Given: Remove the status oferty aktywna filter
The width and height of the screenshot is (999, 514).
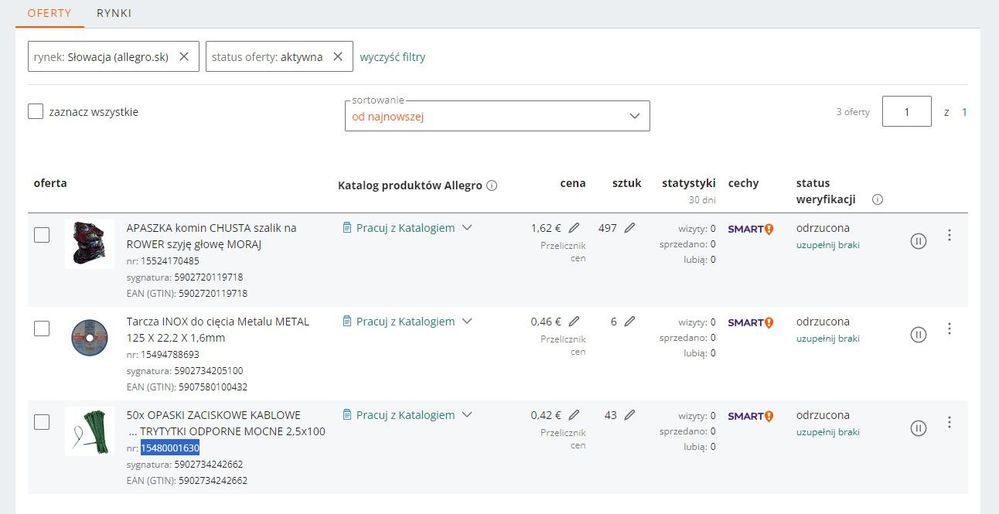Looking at the screenshot, I should point(338,57).
